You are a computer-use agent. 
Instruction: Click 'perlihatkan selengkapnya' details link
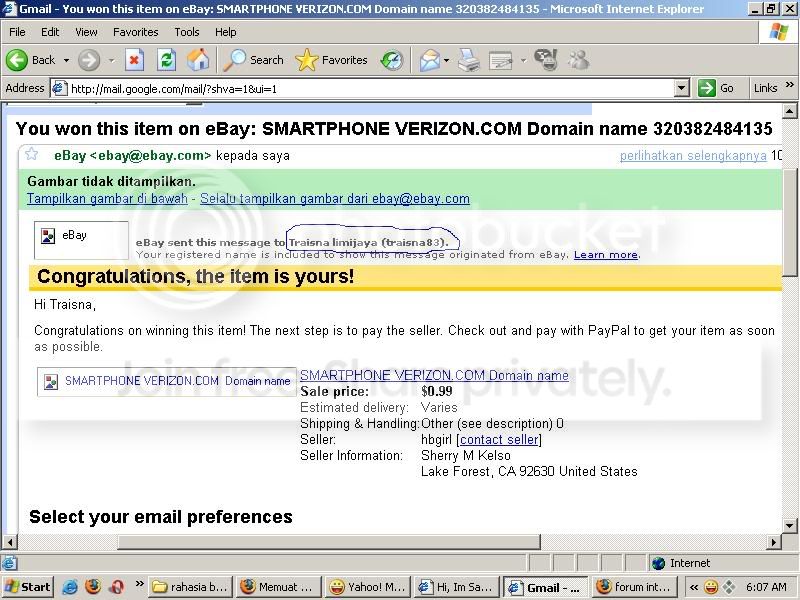(x=693, y=156)
